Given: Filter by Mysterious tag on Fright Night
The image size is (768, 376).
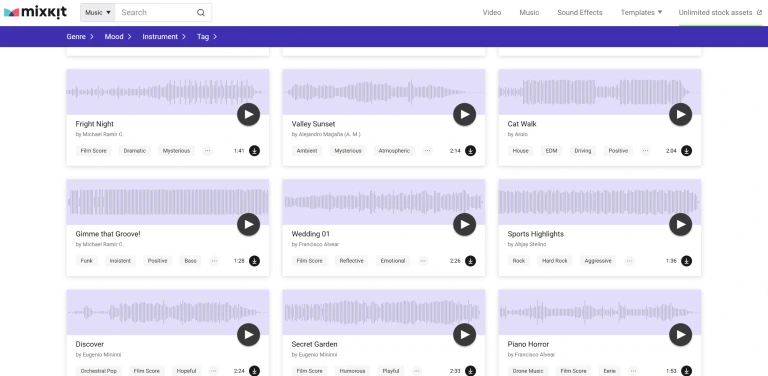Looking at the screenshot, I should pos(176,151).
